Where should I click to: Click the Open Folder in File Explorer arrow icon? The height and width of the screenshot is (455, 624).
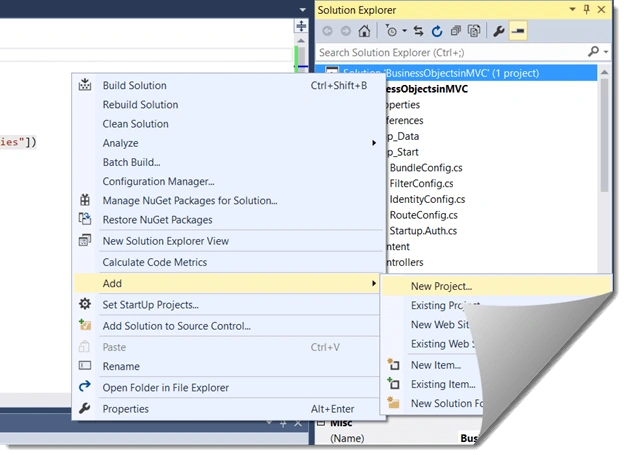tap(85, 386)
